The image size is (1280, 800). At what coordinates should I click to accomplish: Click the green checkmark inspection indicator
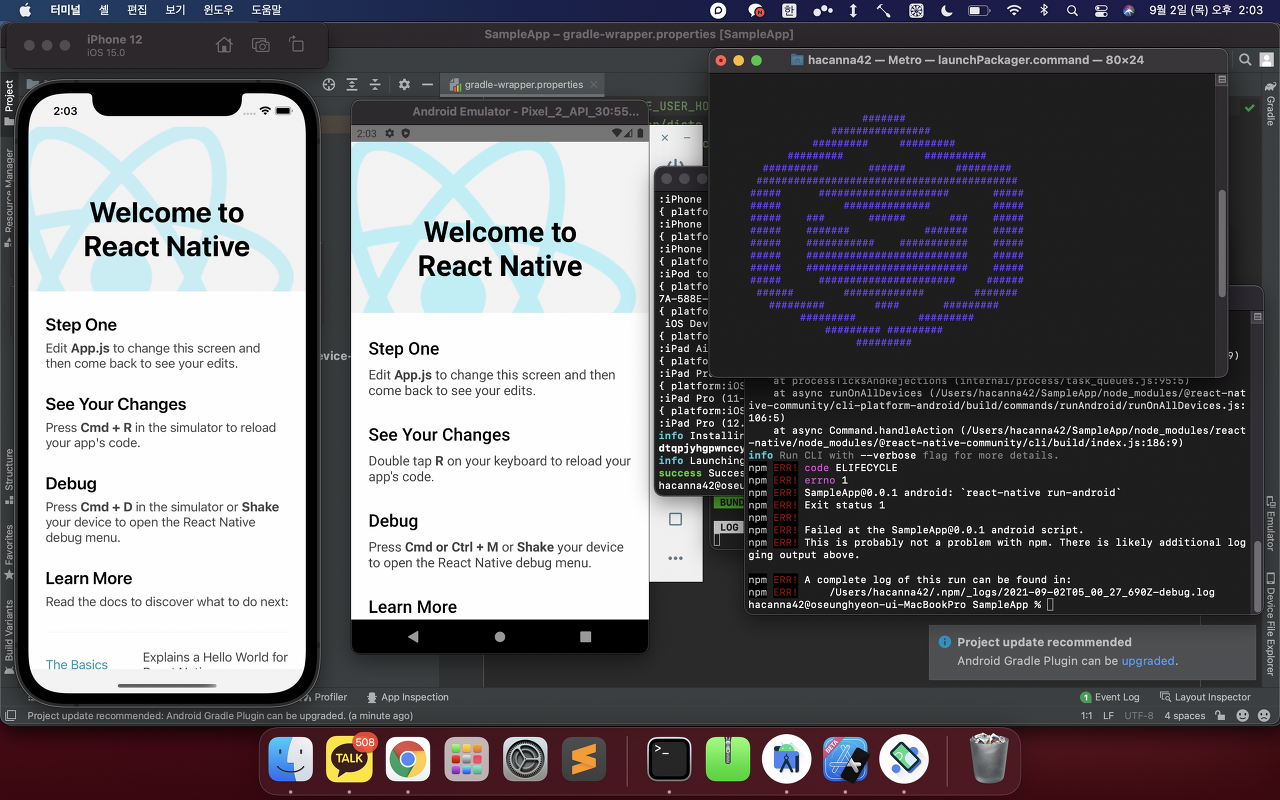tap(1250, 107)
